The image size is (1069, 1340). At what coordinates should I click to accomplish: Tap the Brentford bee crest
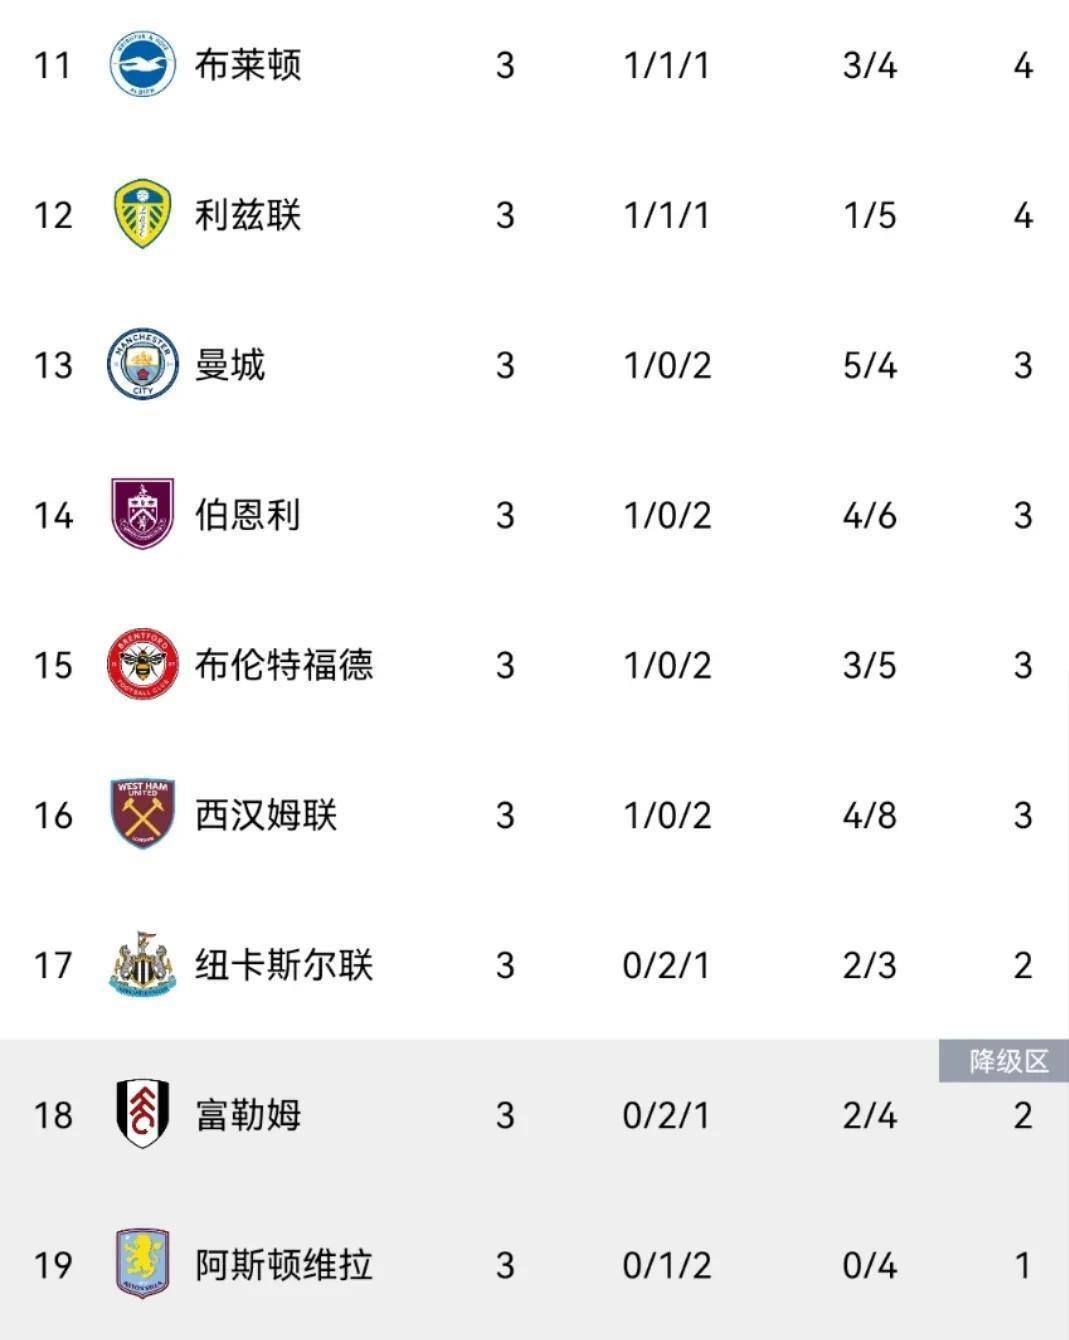(x=143, y=664)
